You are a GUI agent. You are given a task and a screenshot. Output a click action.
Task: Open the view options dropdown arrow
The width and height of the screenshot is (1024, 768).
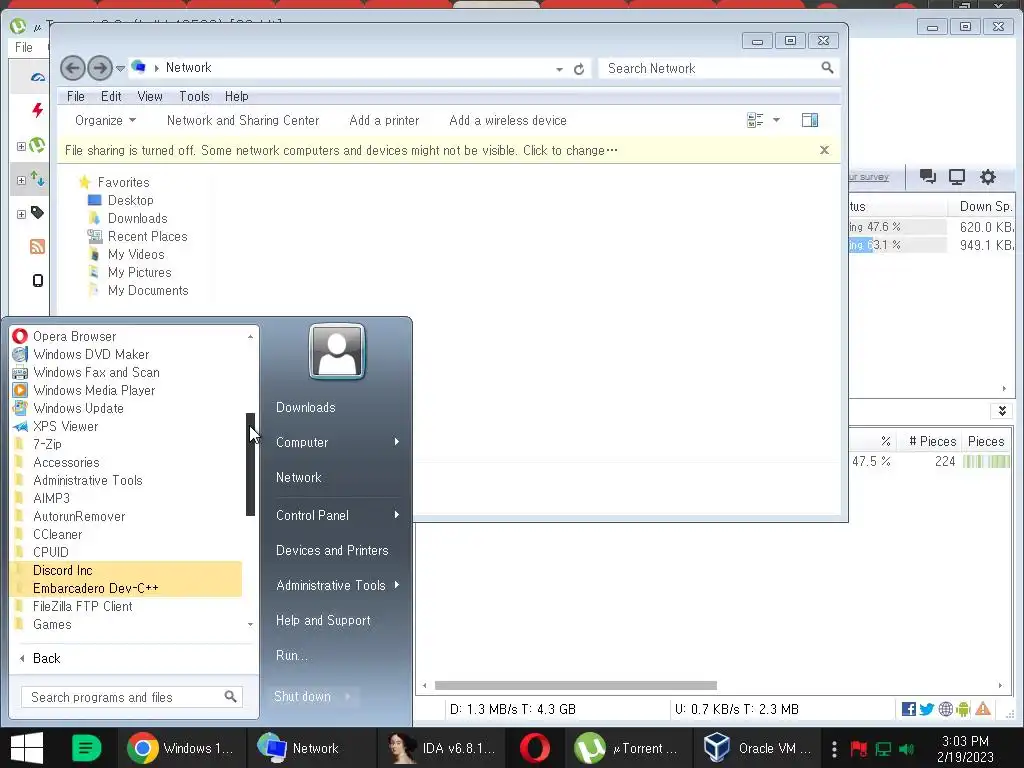[x=776, y=120]
